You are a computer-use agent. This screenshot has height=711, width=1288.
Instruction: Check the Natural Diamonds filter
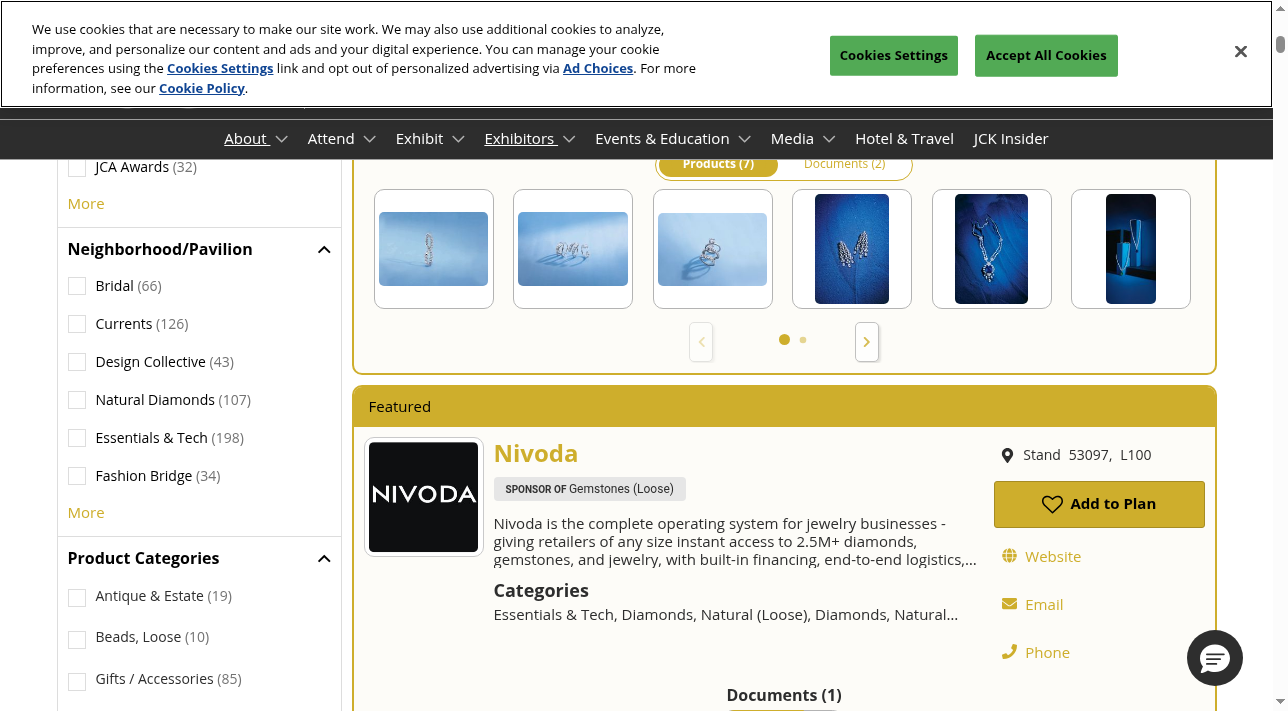tap(77, 400)
